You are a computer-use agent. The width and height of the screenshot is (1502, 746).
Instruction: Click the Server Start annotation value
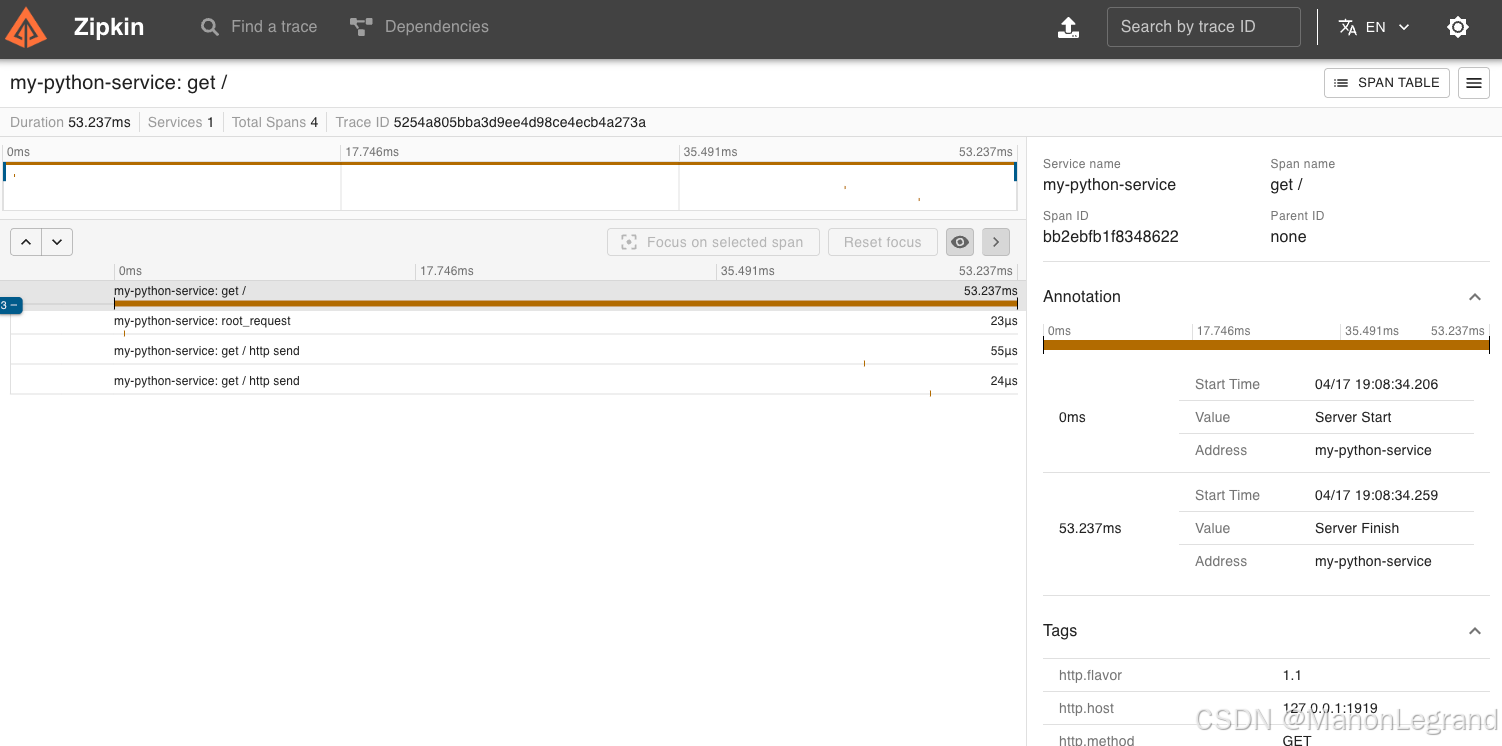(1353, 417)
